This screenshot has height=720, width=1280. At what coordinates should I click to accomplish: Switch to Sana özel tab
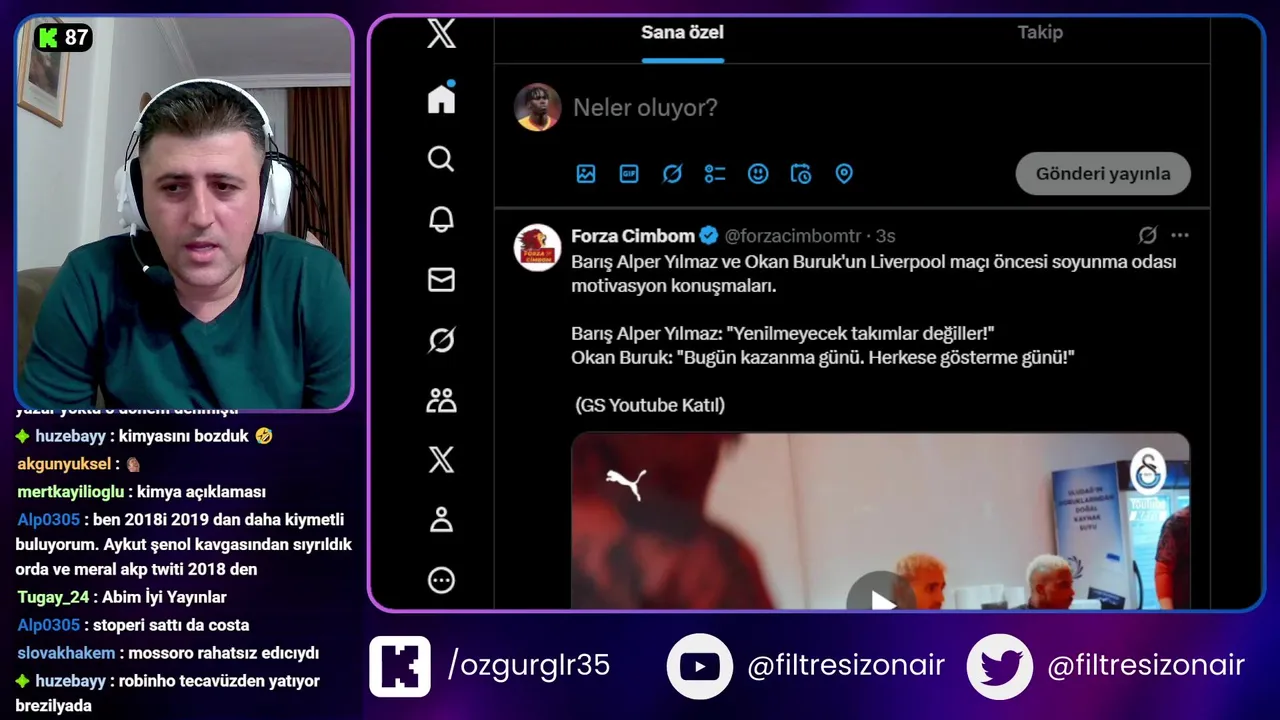682,33
